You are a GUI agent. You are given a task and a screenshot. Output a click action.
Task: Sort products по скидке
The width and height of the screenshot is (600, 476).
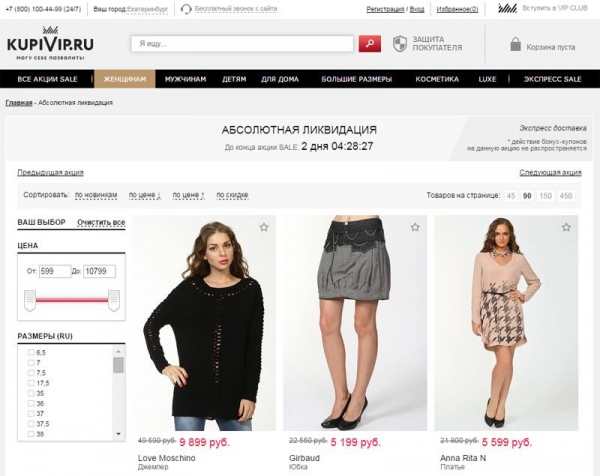[x=232, y=195]
